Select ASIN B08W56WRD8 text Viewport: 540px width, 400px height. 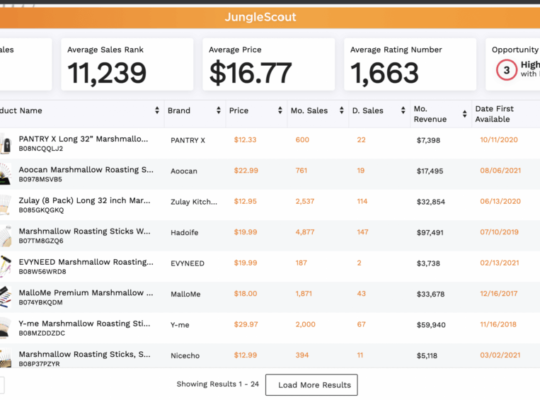42,271
